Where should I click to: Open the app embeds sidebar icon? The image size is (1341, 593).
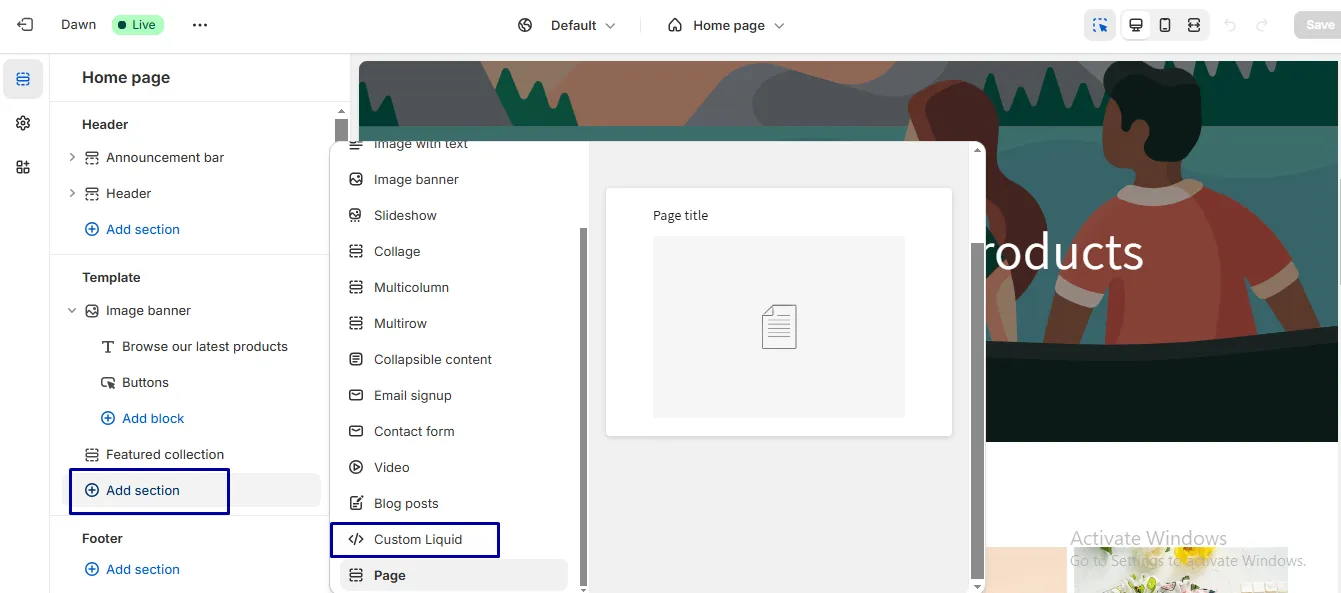pos(23,167)
